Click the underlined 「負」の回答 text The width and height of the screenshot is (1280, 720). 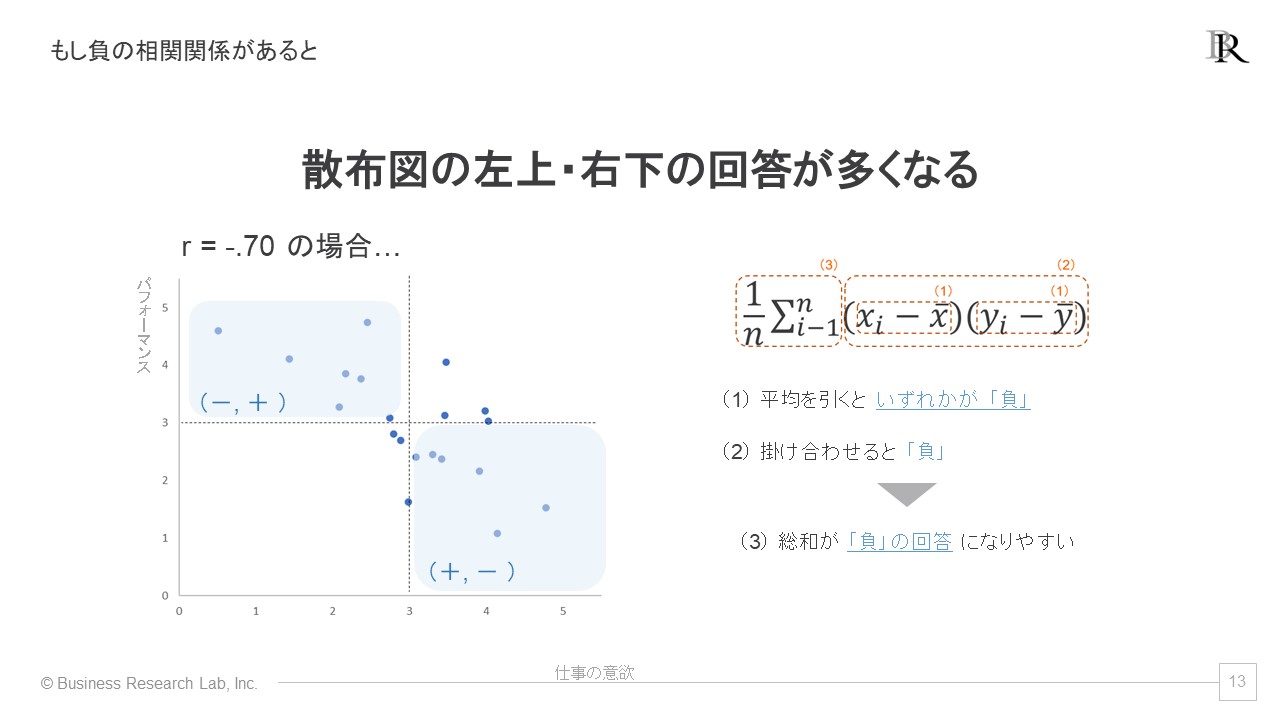pyautogui.click(x=899, y=542)
